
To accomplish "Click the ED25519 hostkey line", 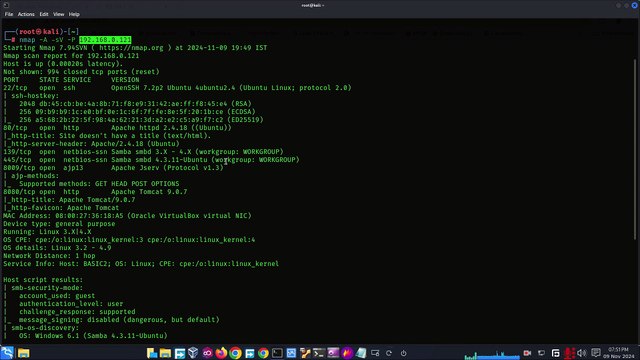I will point(141,120).
